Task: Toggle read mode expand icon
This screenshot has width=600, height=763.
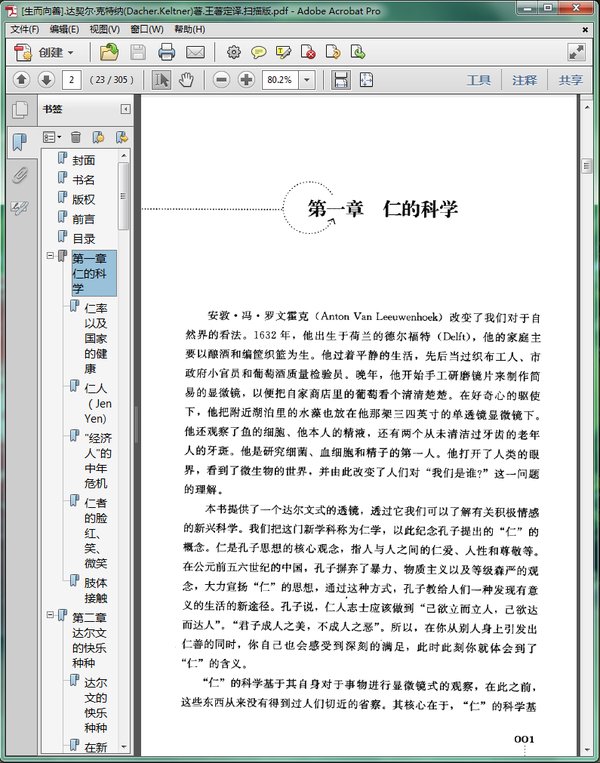Action: [577, 52]
